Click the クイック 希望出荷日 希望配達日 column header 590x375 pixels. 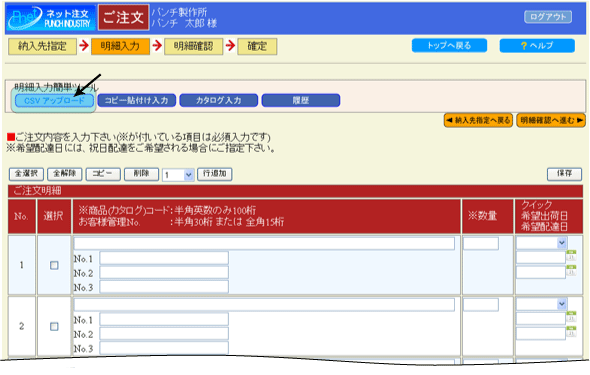tap(548, 216)
